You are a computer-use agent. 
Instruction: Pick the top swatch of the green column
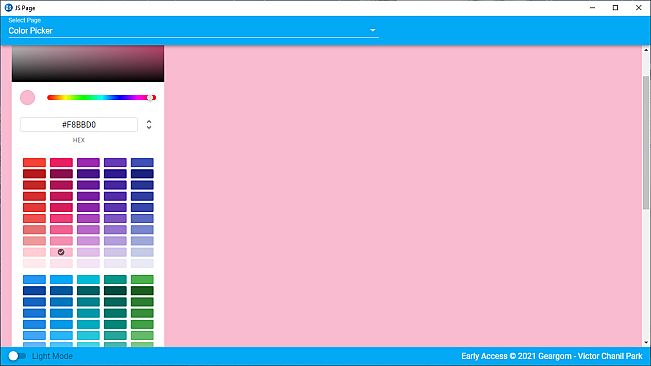142,279
